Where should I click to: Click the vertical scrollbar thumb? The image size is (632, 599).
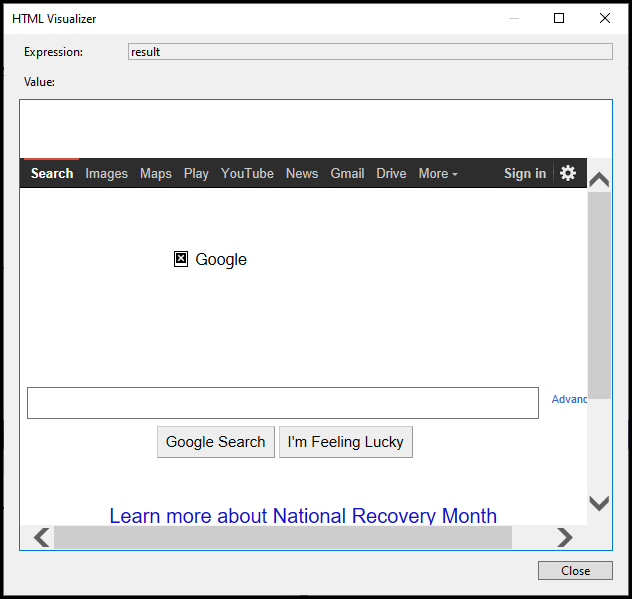[599, 295]
